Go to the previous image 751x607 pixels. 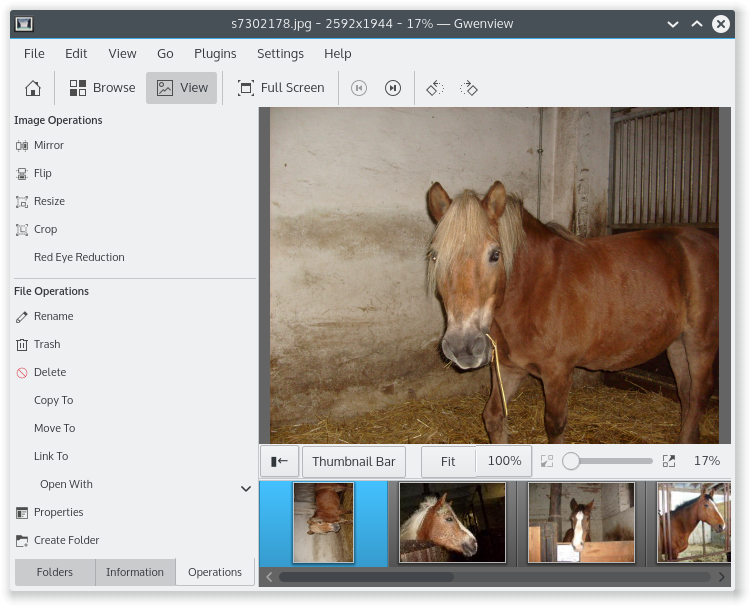359,88
